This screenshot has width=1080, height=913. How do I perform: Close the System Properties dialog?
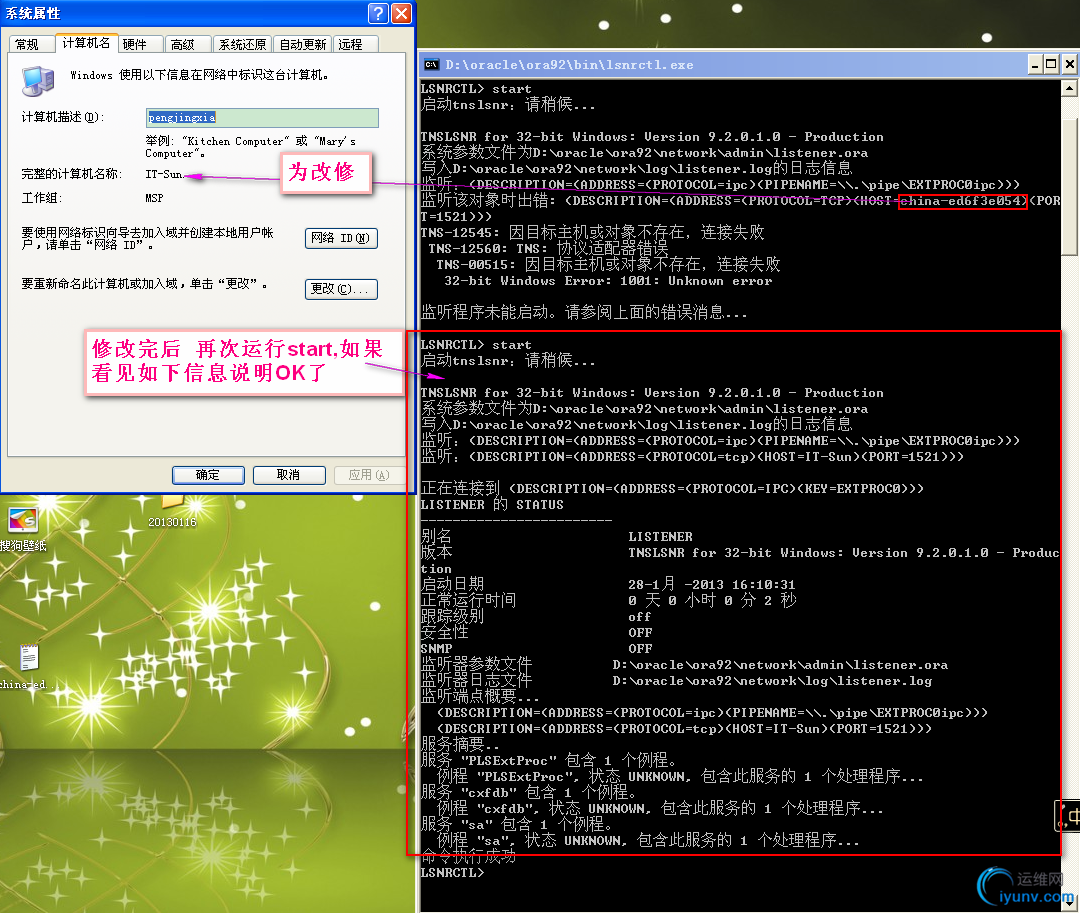(402, 13)
